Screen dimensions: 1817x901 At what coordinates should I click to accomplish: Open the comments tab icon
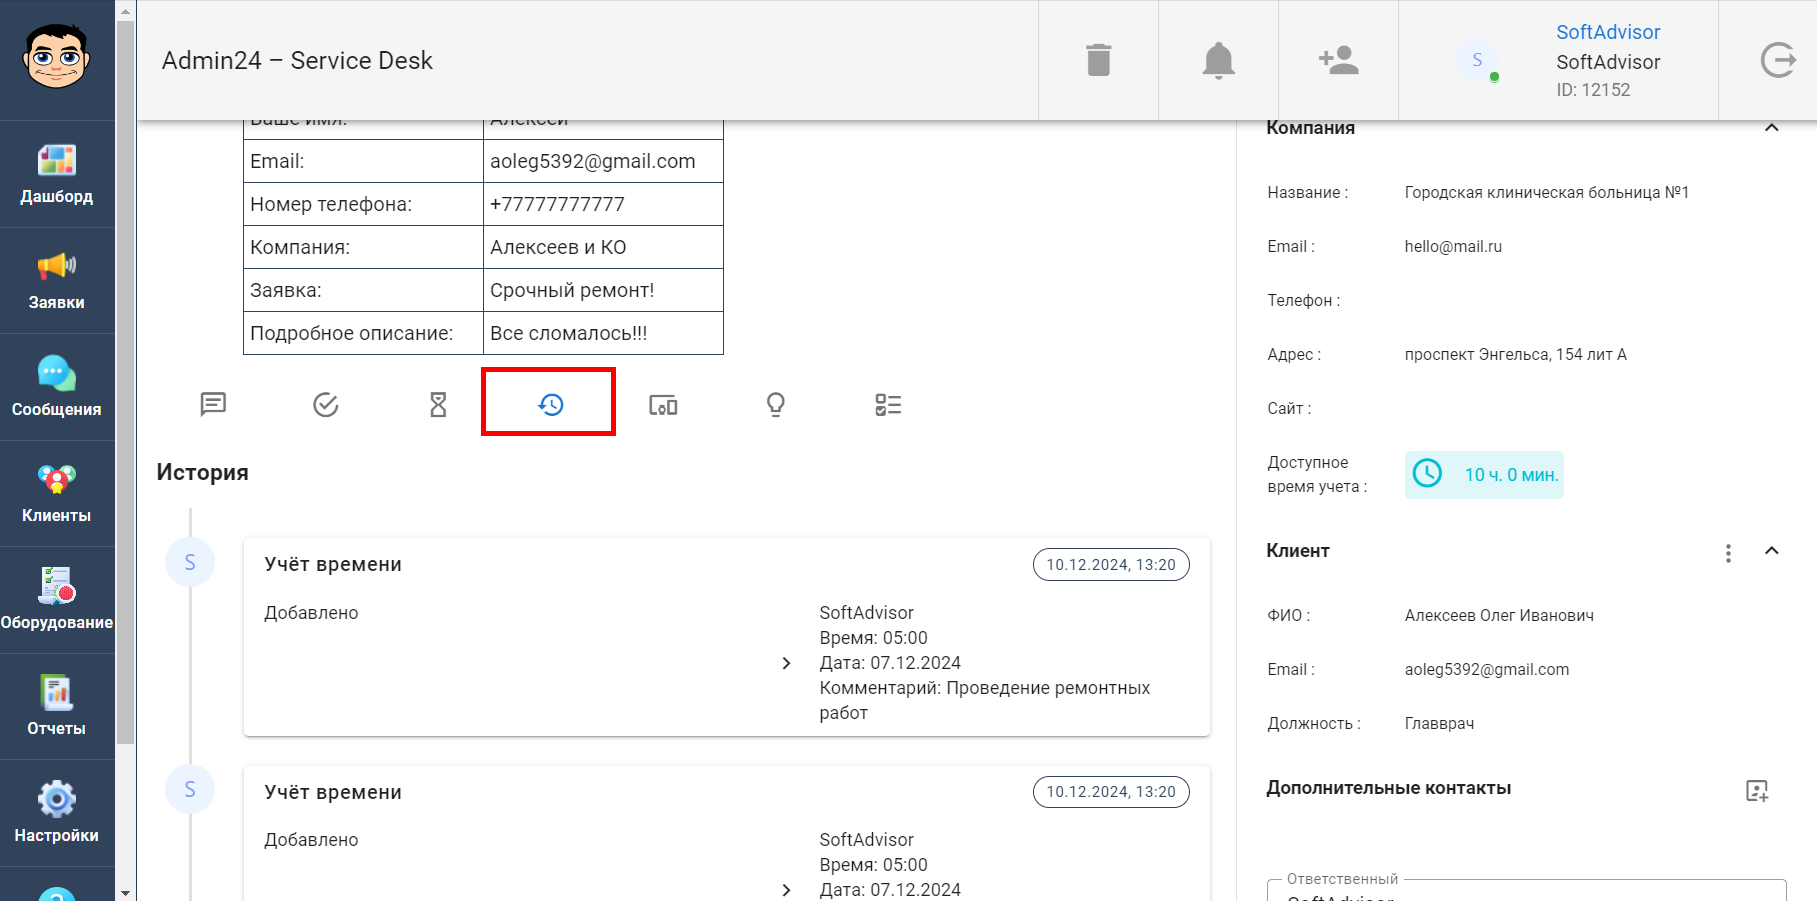tap(213, 404)
